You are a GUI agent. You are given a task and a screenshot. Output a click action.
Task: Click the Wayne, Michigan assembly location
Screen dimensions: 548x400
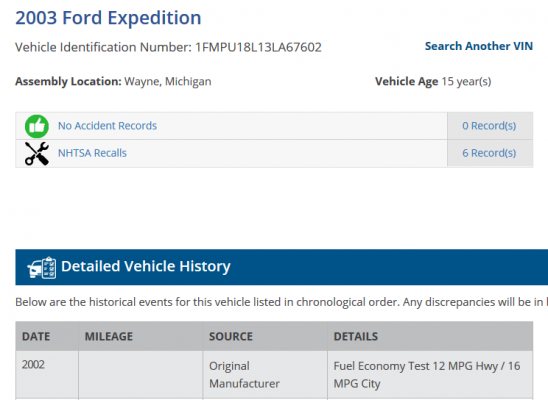point(168,81)
